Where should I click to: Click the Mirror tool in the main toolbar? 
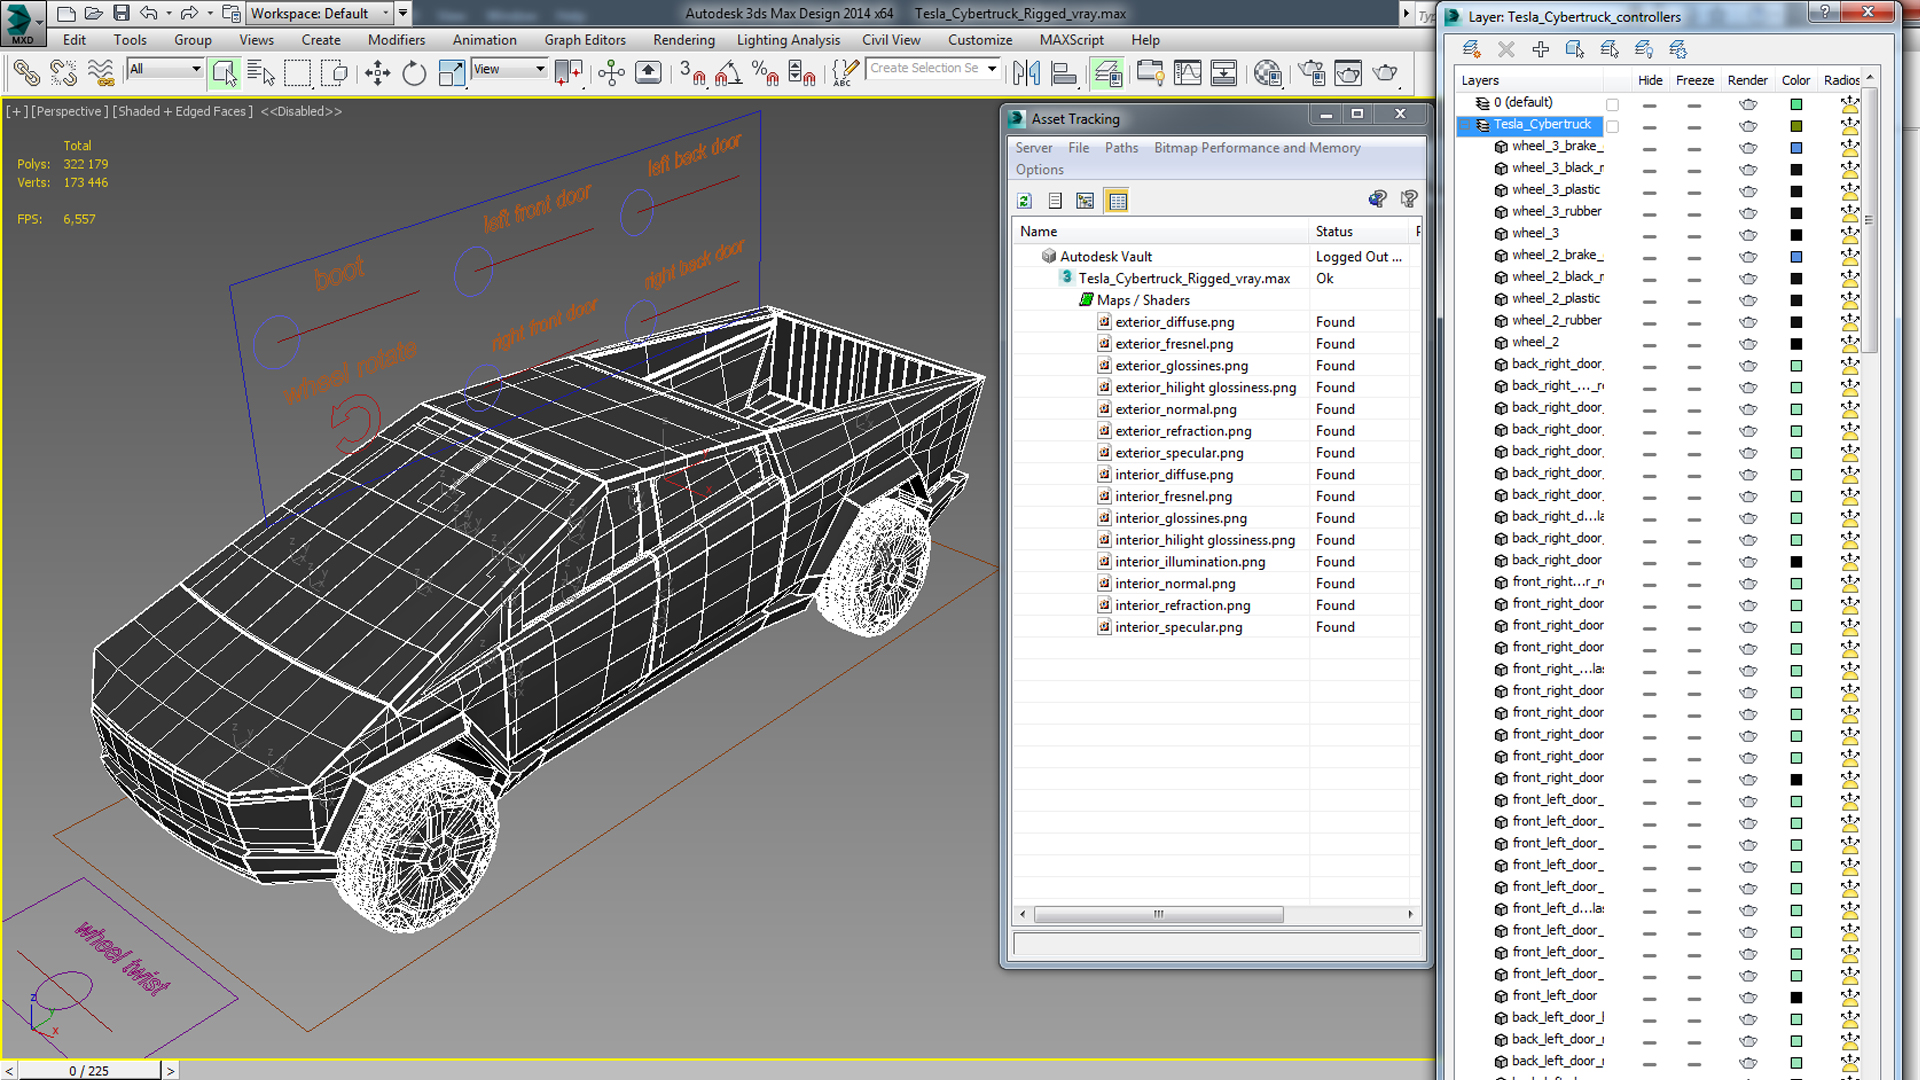(x=1027, y=73)
